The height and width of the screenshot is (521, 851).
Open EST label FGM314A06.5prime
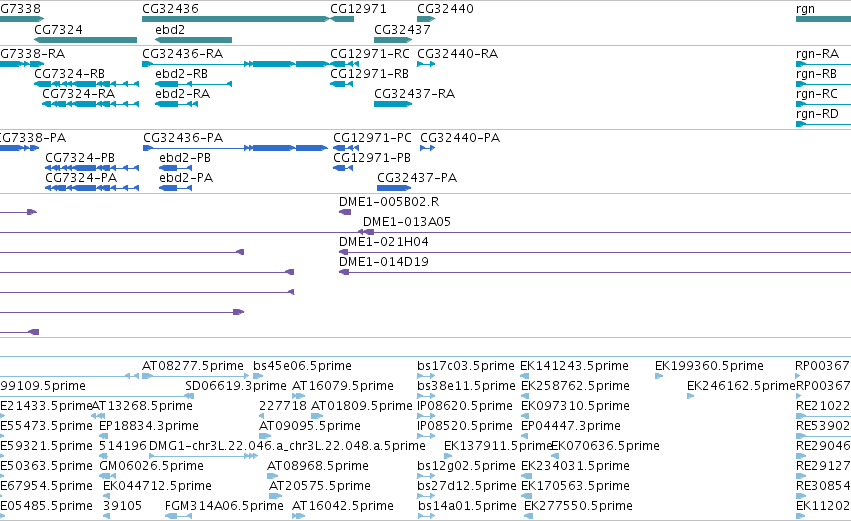tap(224, 506)
